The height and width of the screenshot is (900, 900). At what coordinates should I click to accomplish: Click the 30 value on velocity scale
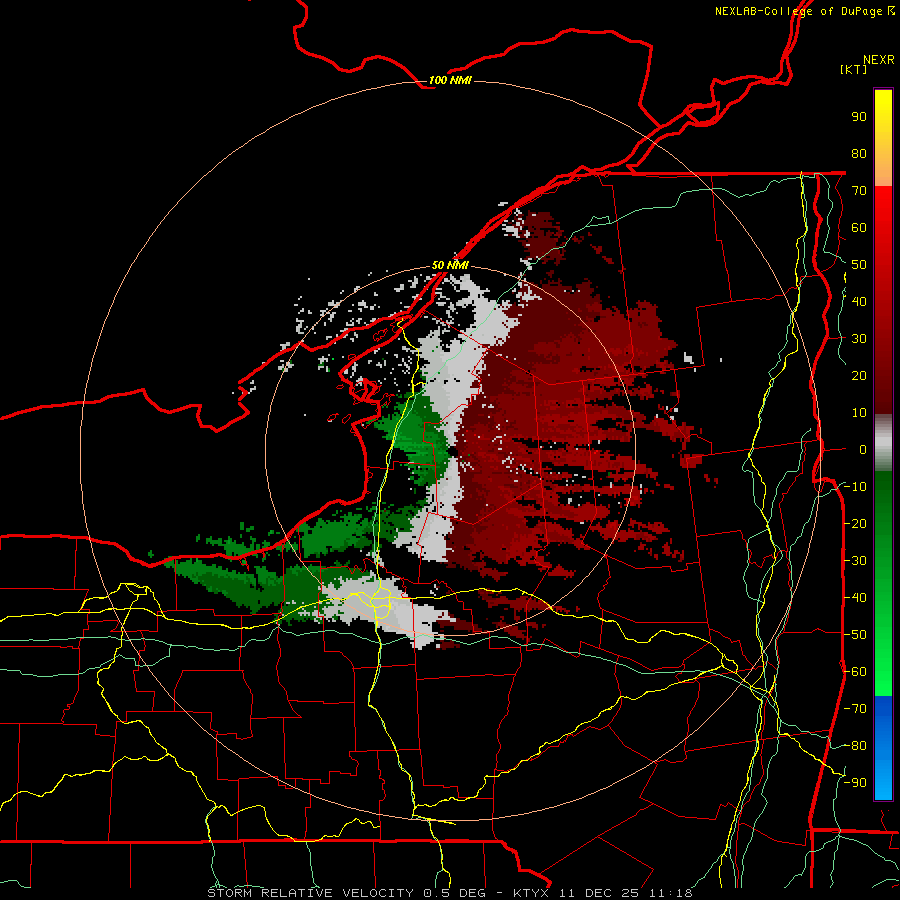coord(859,339)
